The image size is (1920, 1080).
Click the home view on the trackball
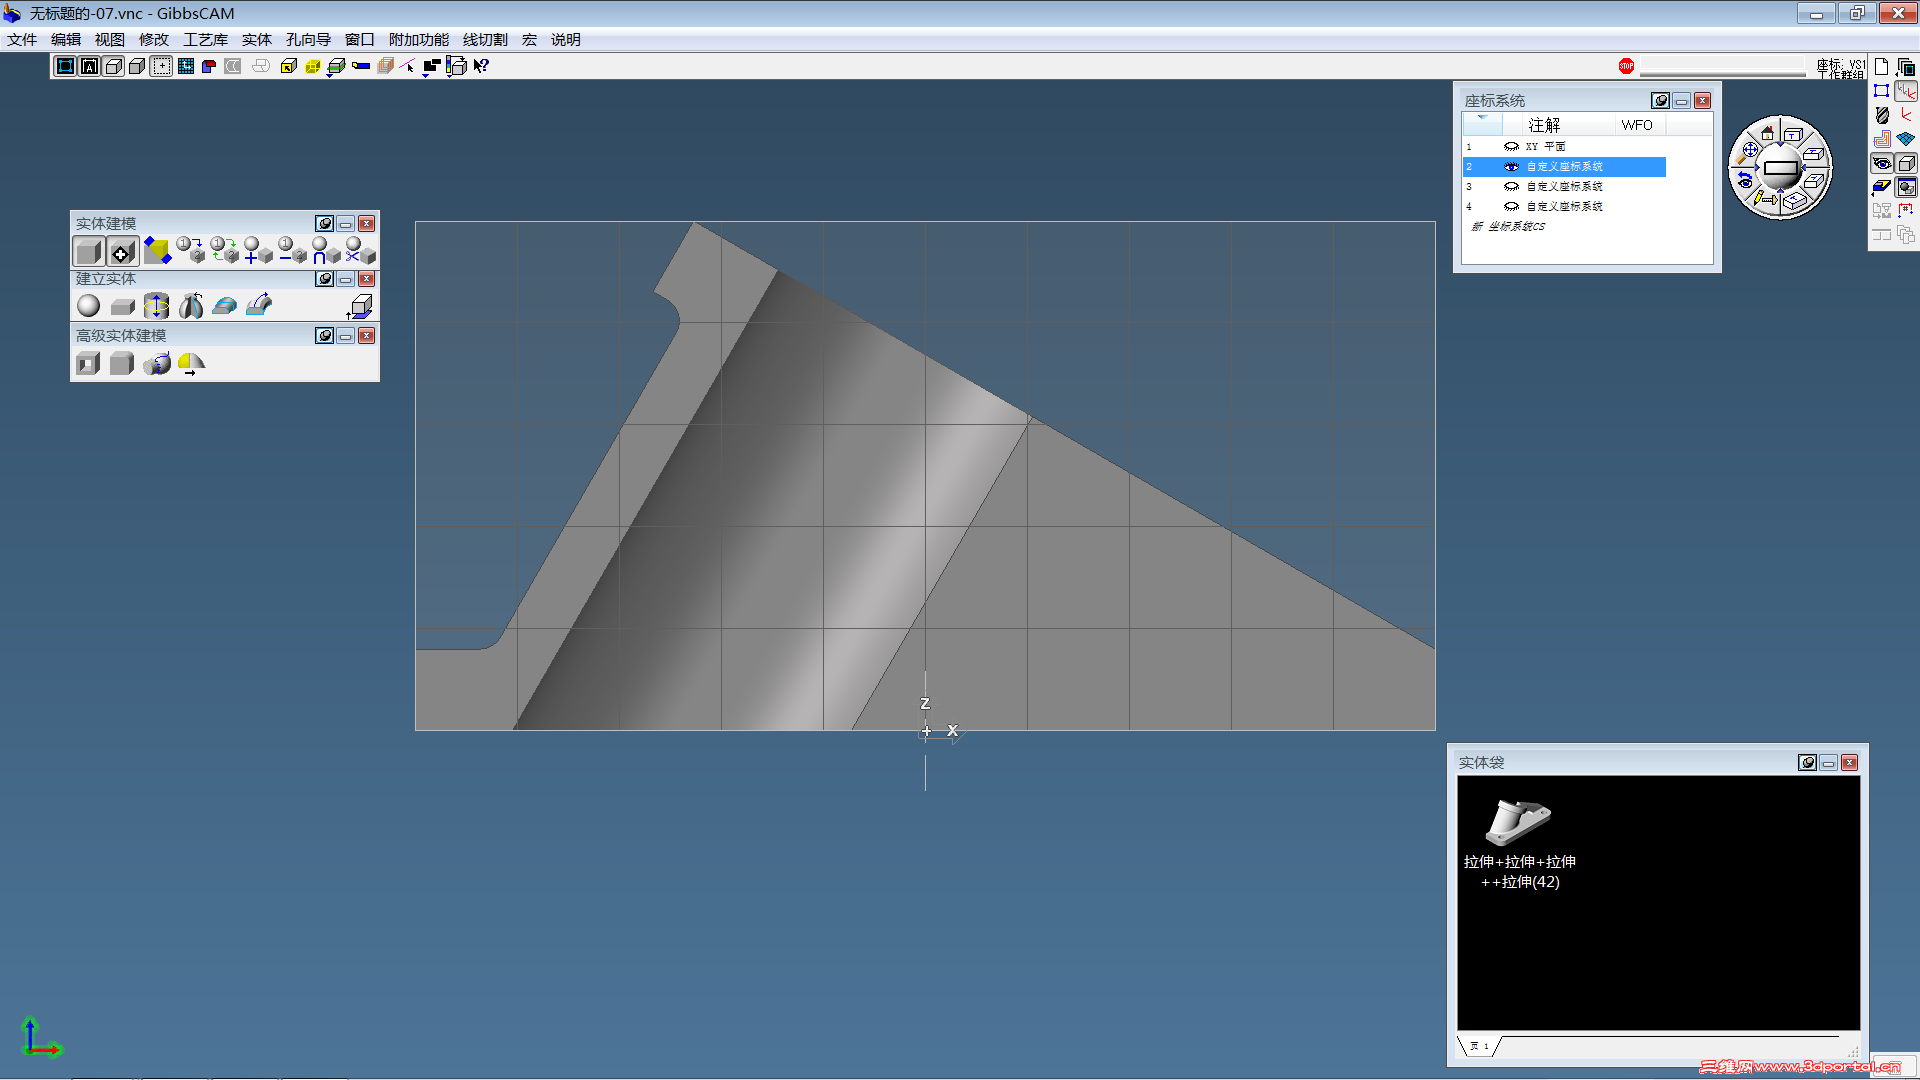click(x=1767, y=133)
